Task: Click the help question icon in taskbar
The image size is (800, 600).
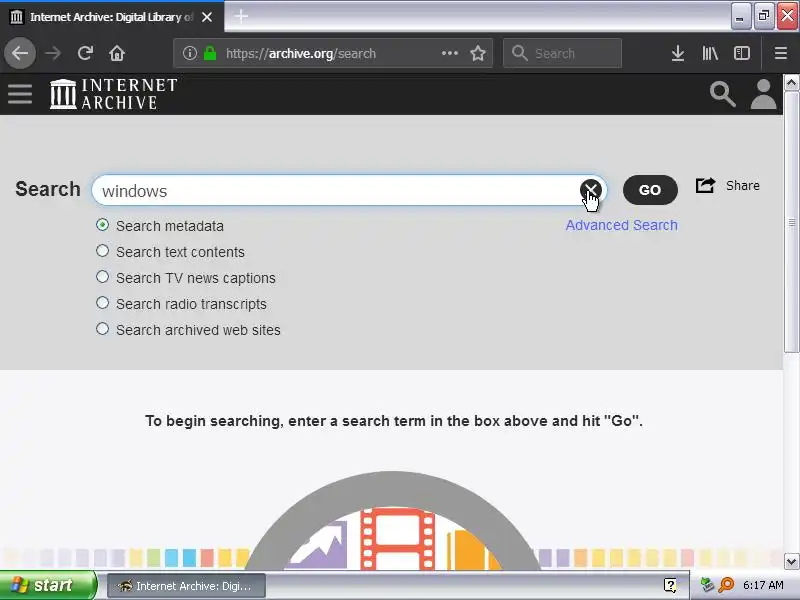Action: point(670,585)
